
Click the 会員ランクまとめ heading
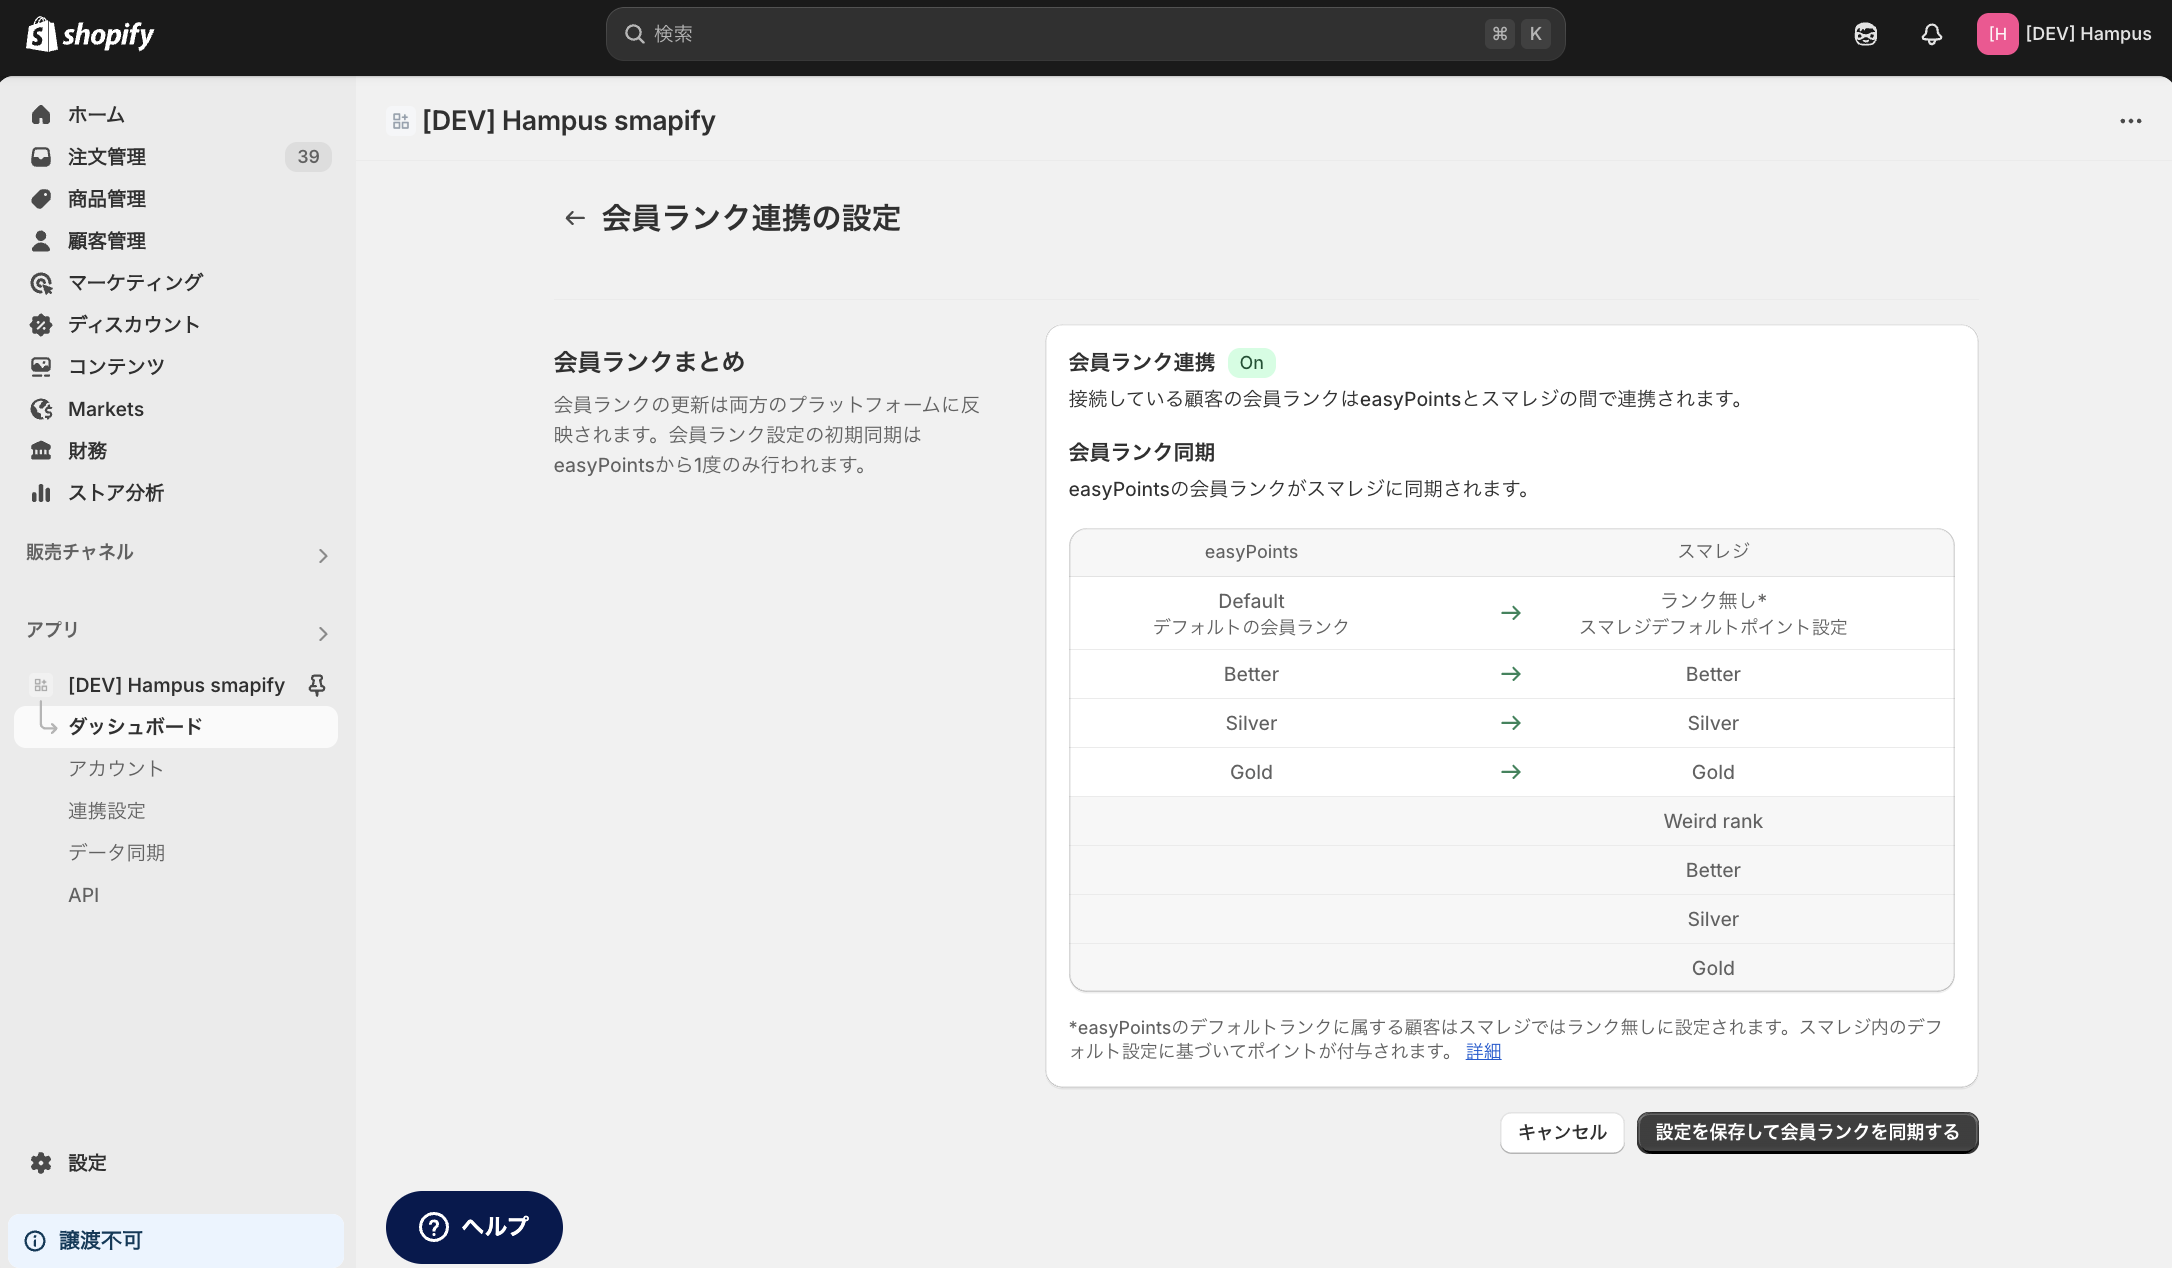[649, 362]
